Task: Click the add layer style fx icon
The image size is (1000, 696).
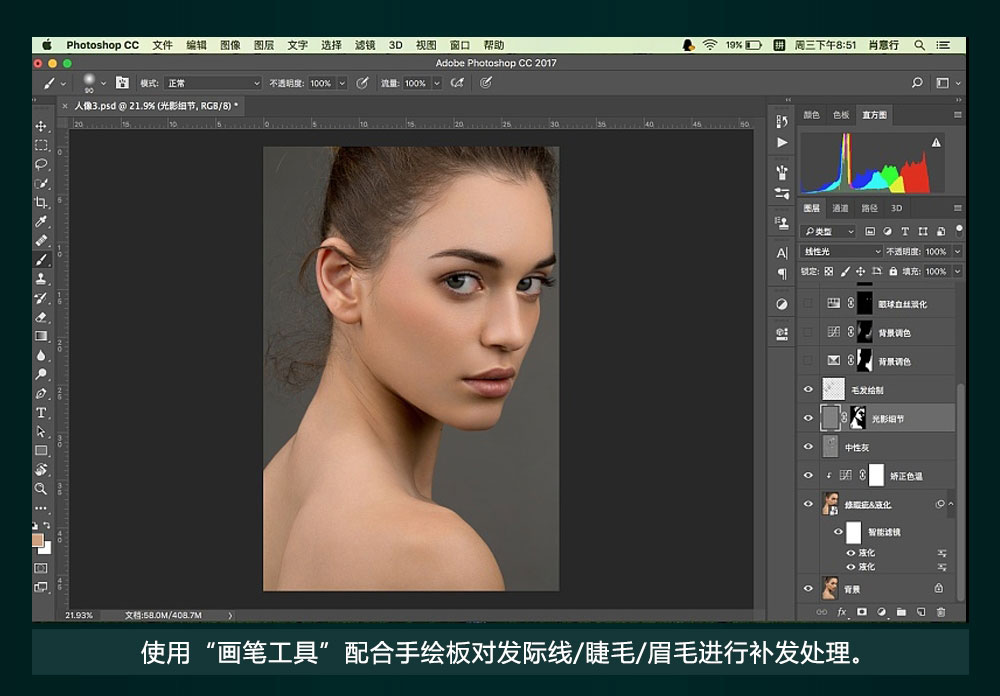Action: [841, 611]
